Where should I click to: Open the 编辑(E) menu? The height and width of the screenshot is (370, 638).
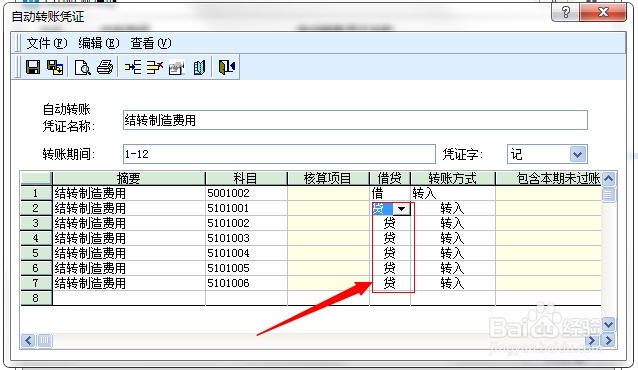tap(98, 43)
